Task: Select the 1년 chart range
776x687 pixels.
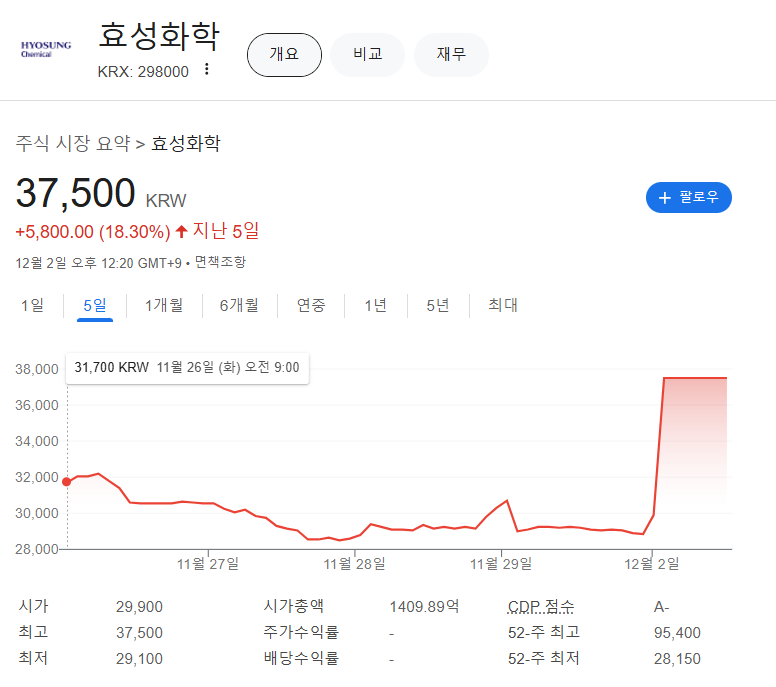Action: pyautogui.click(x=375, y=305)
